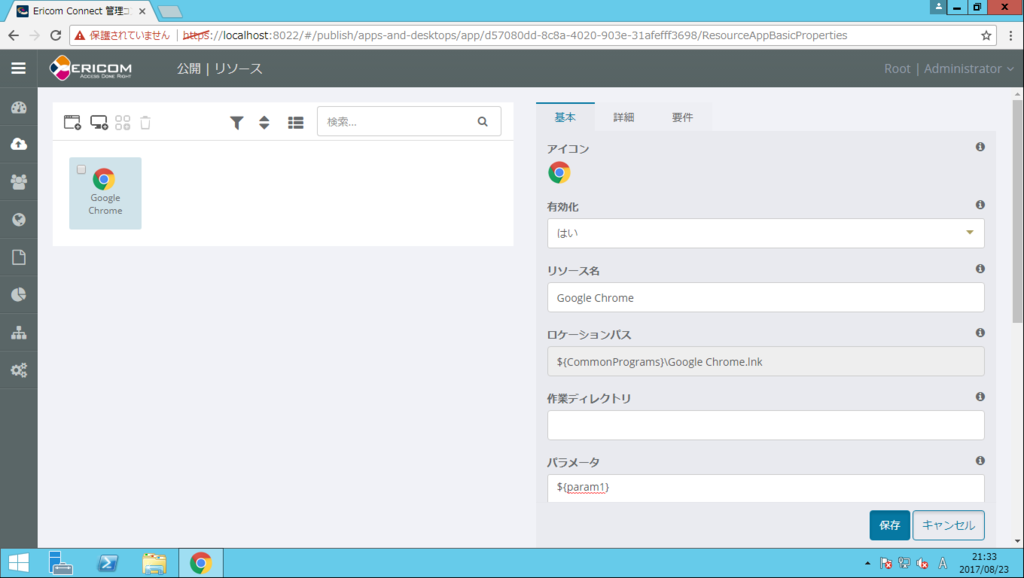Filter resources using the funnel icon
Image resolution: width=1024 pixels, height=578 pixels.
pos(237,121)
